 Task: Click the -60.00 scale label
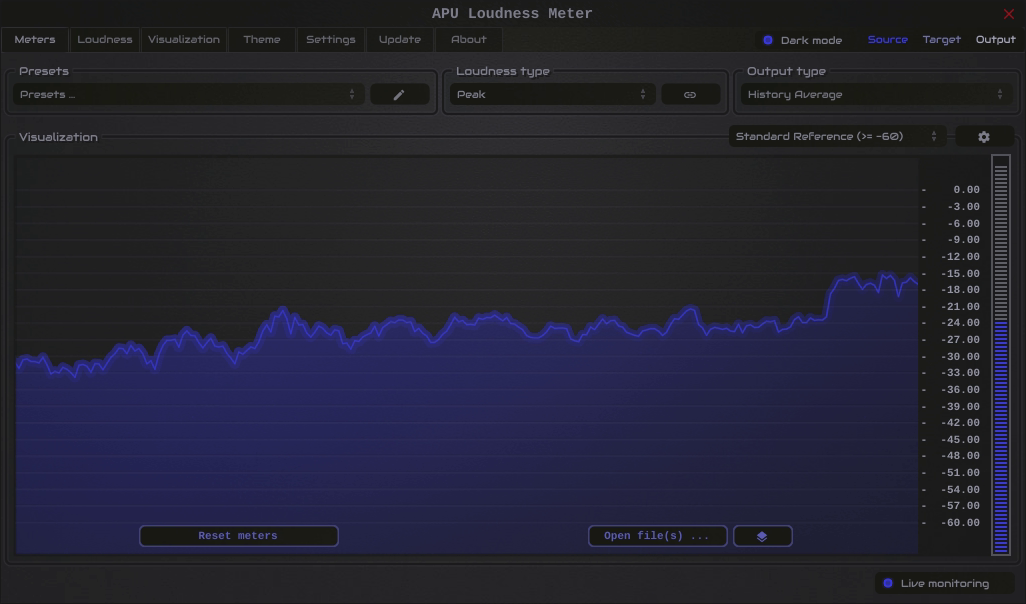pos(961,523)
